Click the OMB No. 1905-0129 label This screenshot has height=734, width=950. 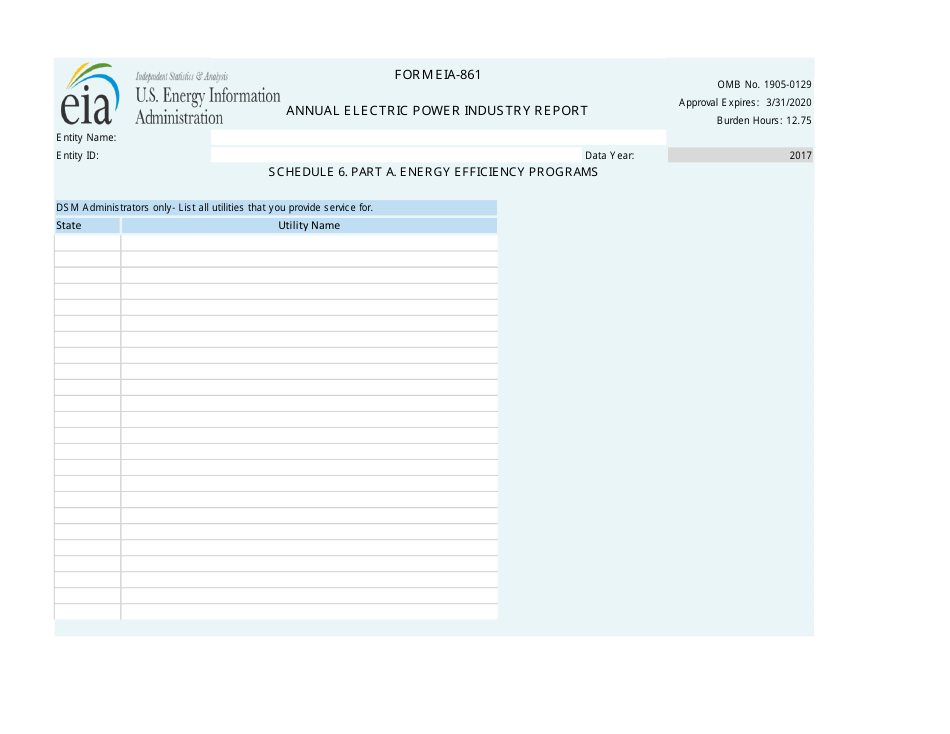tap(764, 84)
